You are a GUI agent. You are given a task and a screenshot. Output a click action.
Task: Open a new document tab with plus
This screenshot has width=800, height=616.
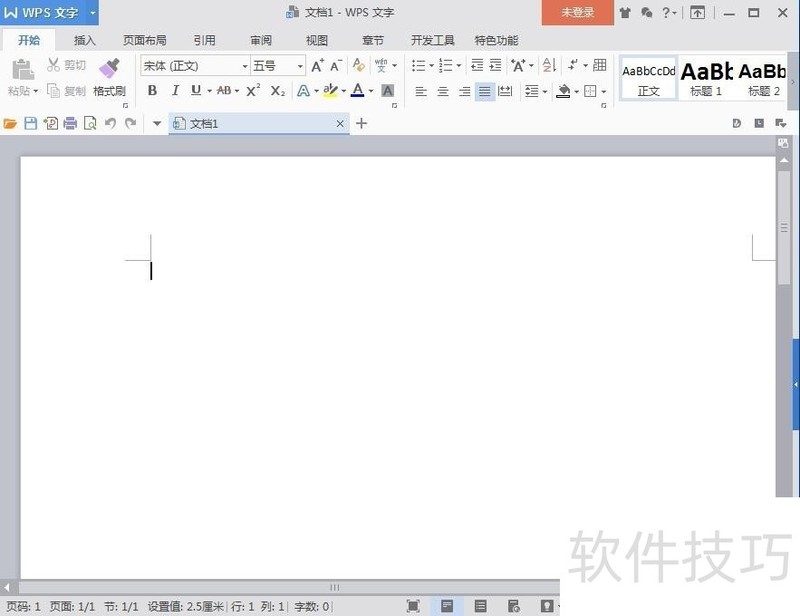tap(362, 124)
